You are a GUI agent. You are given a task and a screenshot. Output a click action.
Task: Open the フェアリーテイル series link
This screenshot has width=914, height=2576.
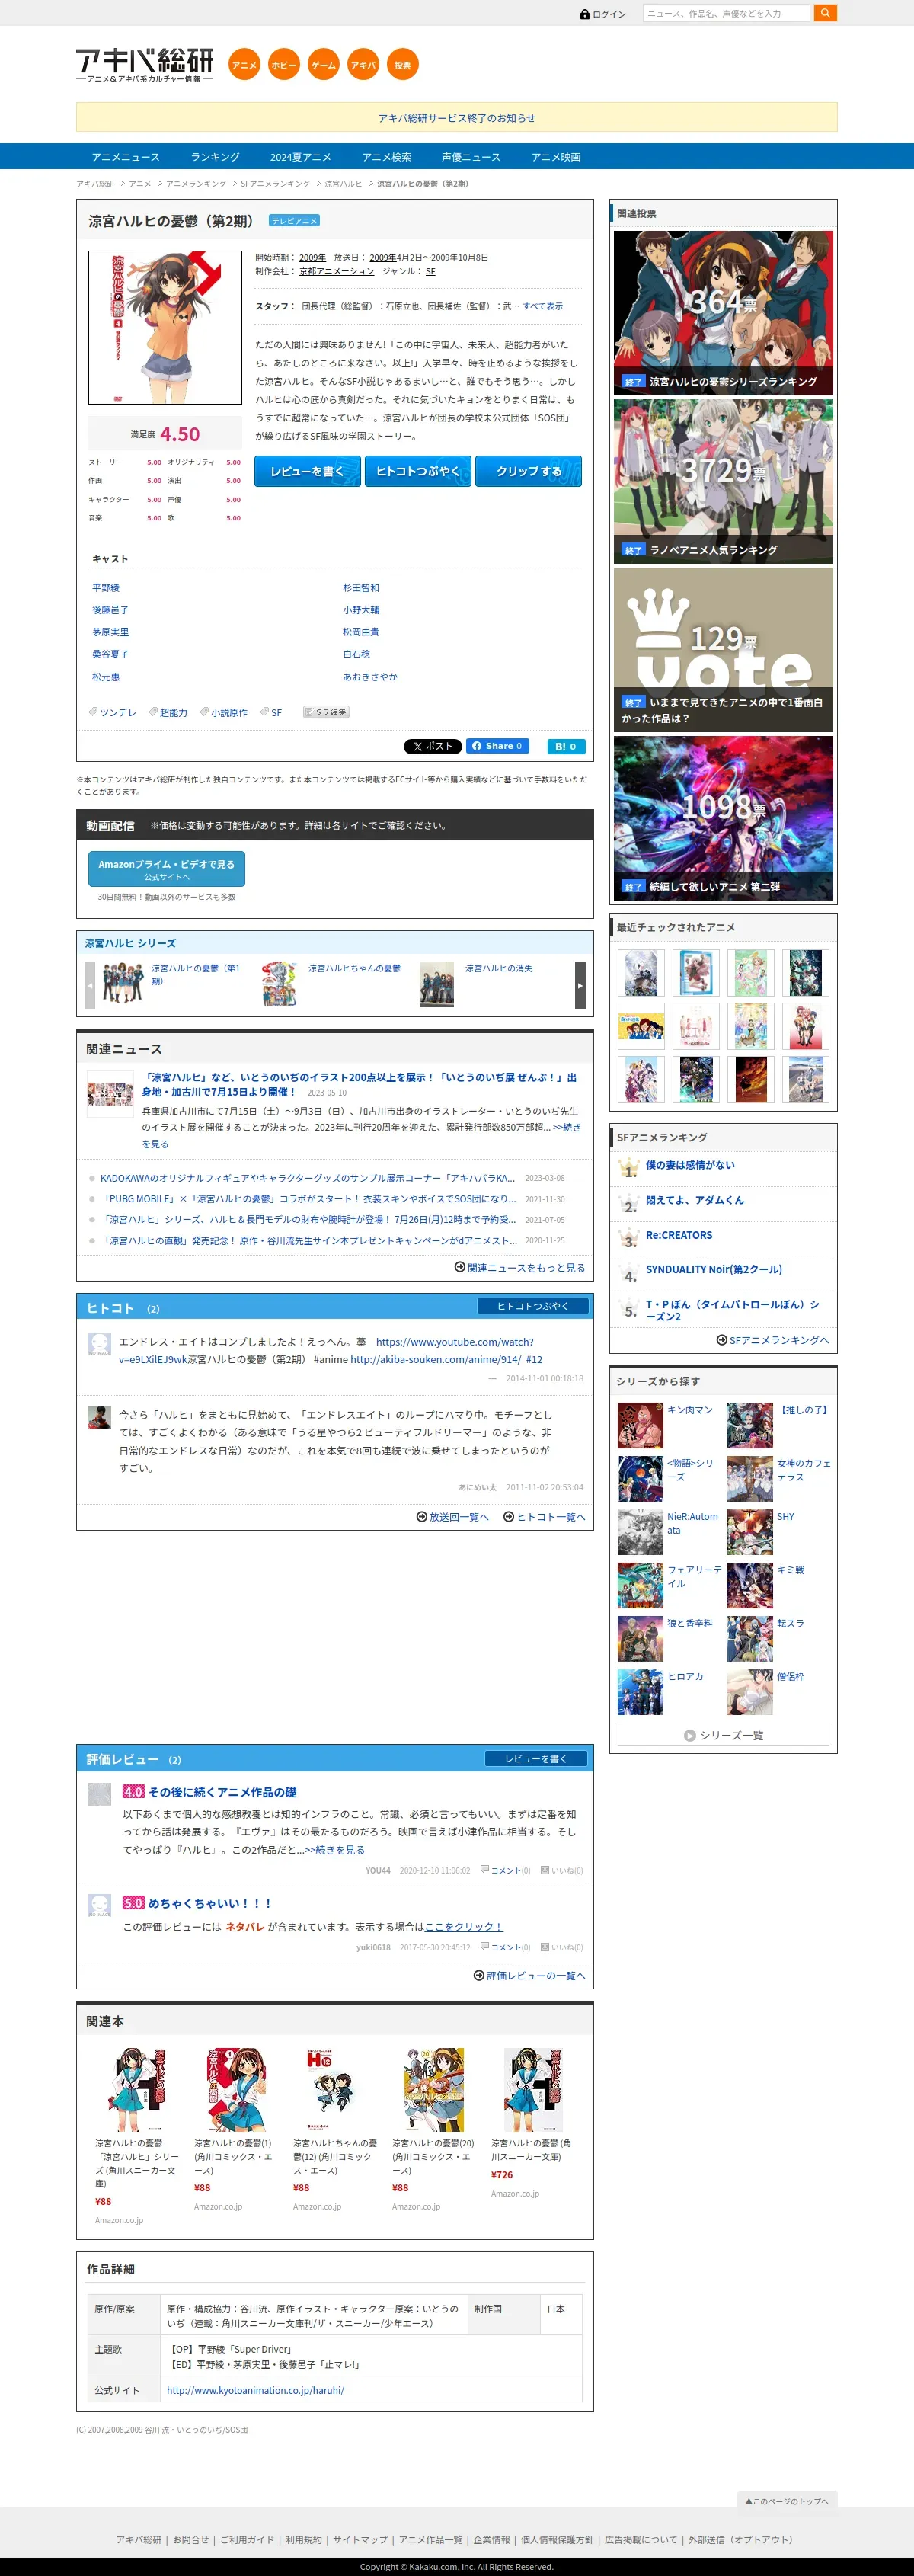click(694, 1576)
